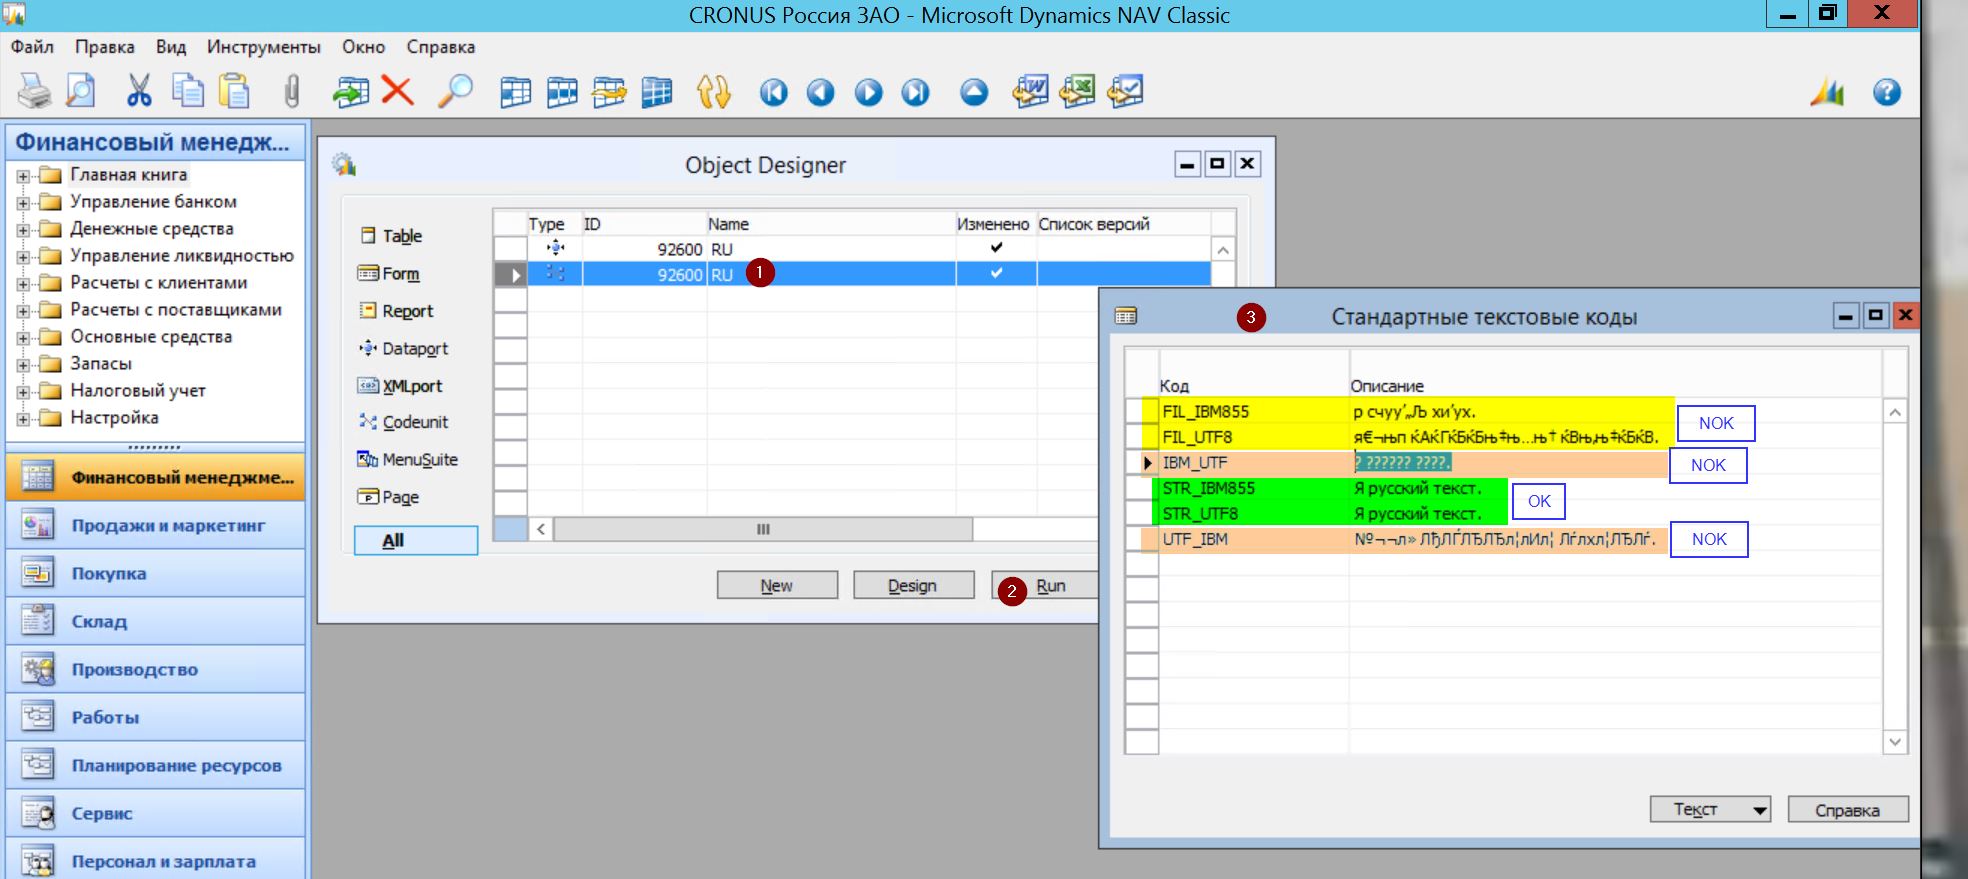Click Справка button in text codes window

[1847, 809]
